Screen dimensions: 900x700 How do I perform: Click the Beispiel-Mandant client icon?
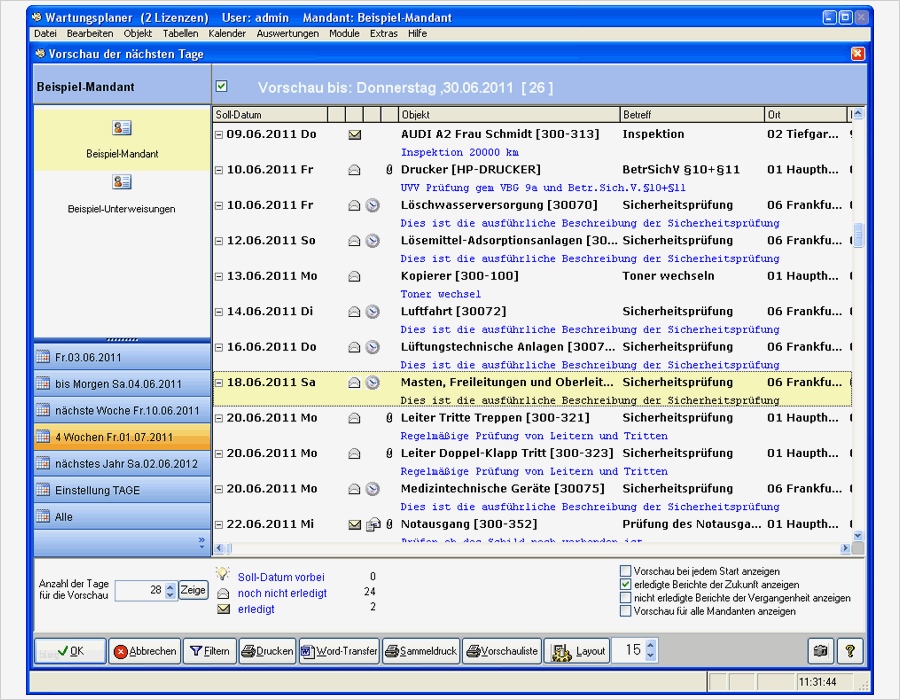coord(122,128)
